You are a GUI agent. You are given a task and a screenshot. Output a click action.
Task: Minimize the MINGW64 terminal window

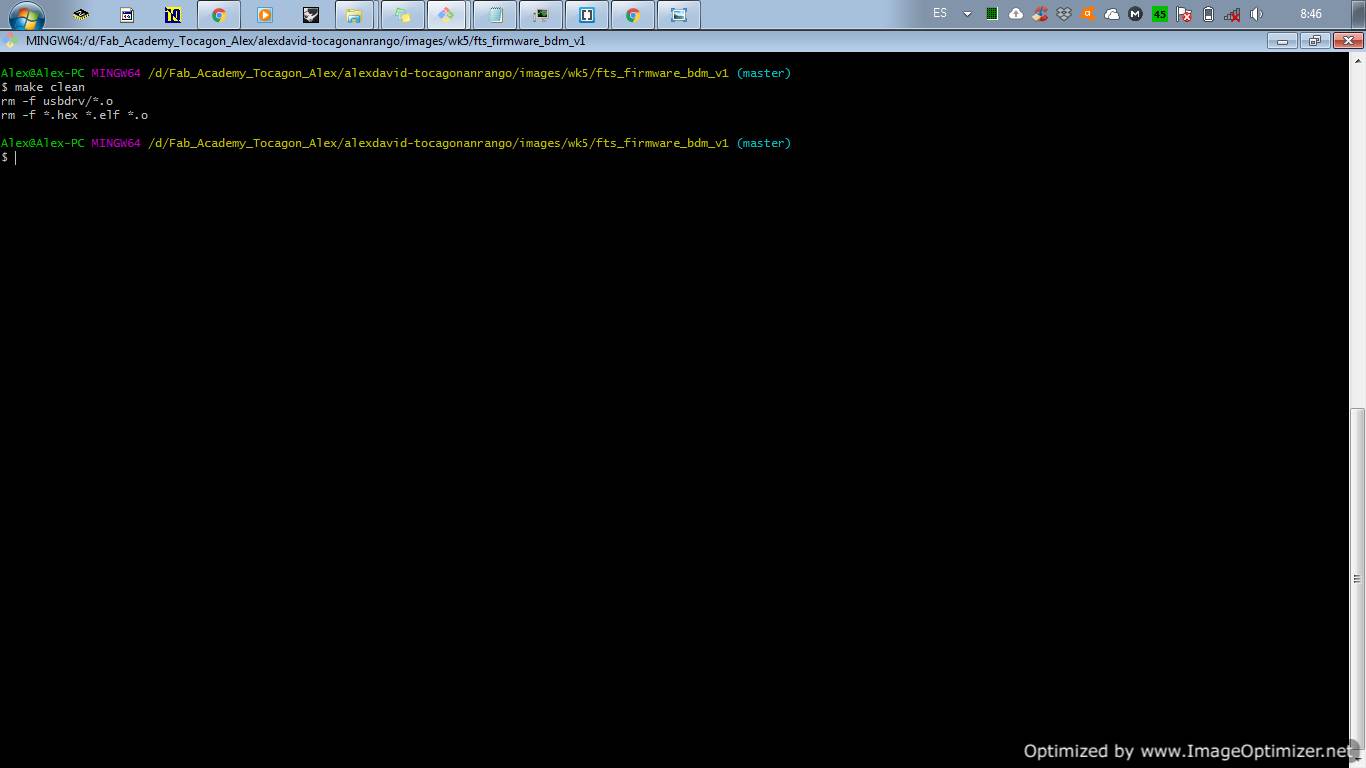tap(1282, 41)
